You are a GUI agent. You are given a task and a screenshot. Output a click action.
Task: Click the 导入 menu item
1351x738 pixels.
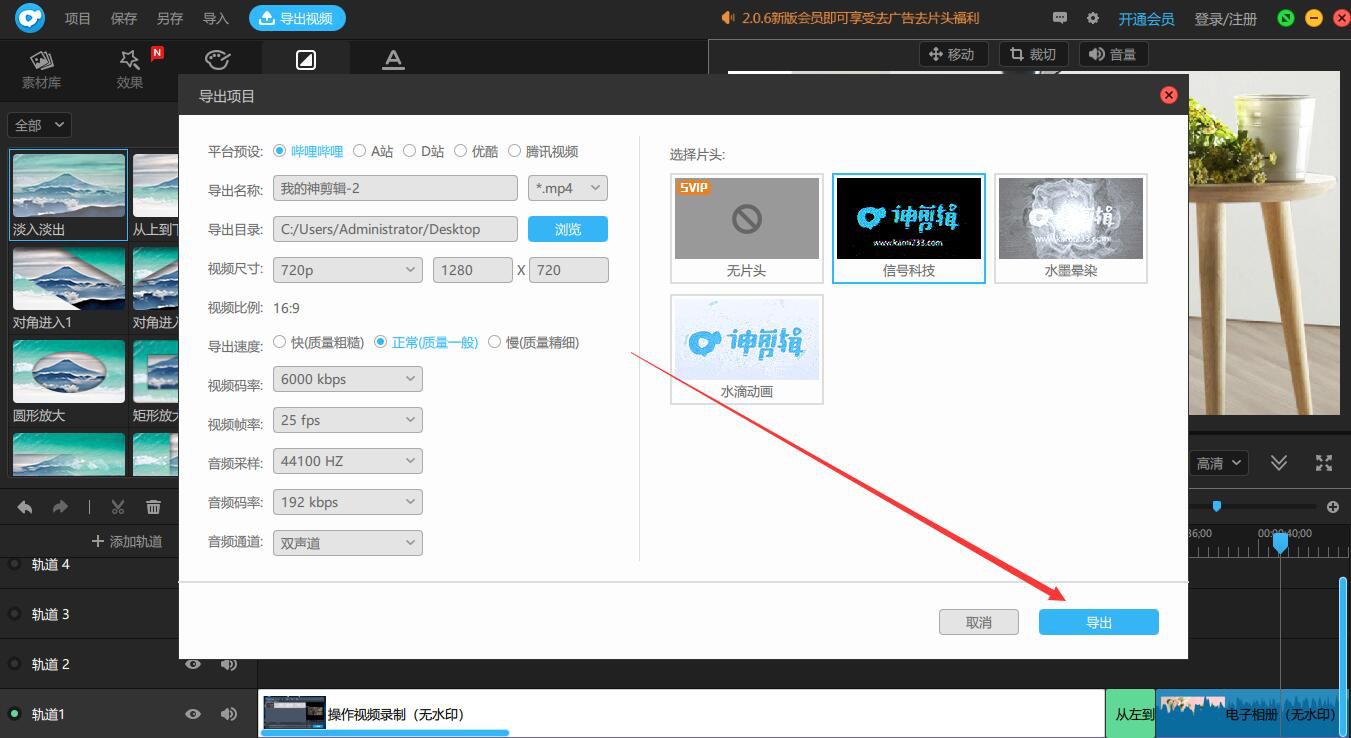(216, 18)
